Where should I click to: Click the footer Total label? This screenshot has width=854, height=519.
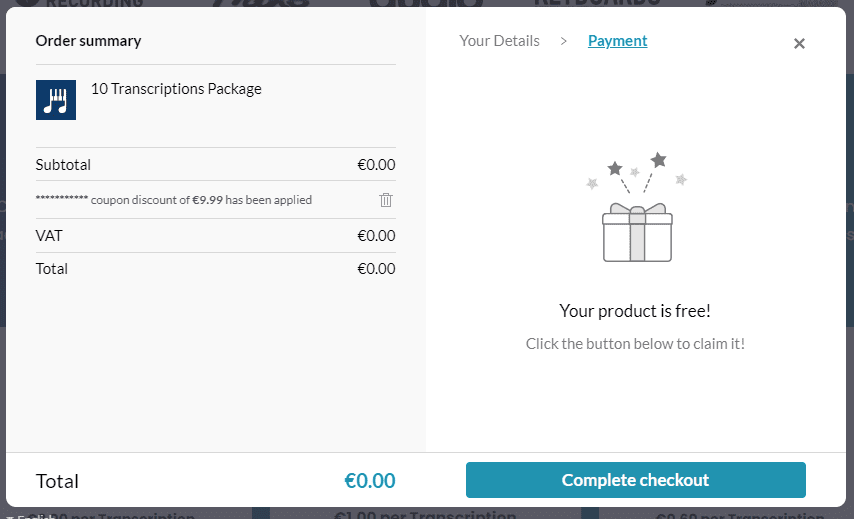click(x=57, y=481)
